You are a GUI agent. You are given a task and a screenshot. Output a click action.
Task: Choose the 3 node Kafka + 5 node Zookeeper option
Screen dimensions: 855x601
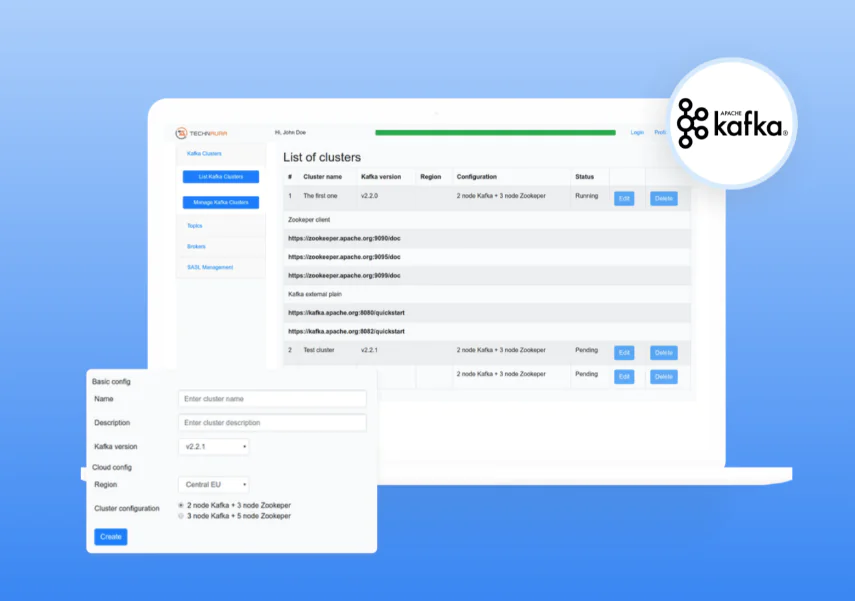point(181,516)
